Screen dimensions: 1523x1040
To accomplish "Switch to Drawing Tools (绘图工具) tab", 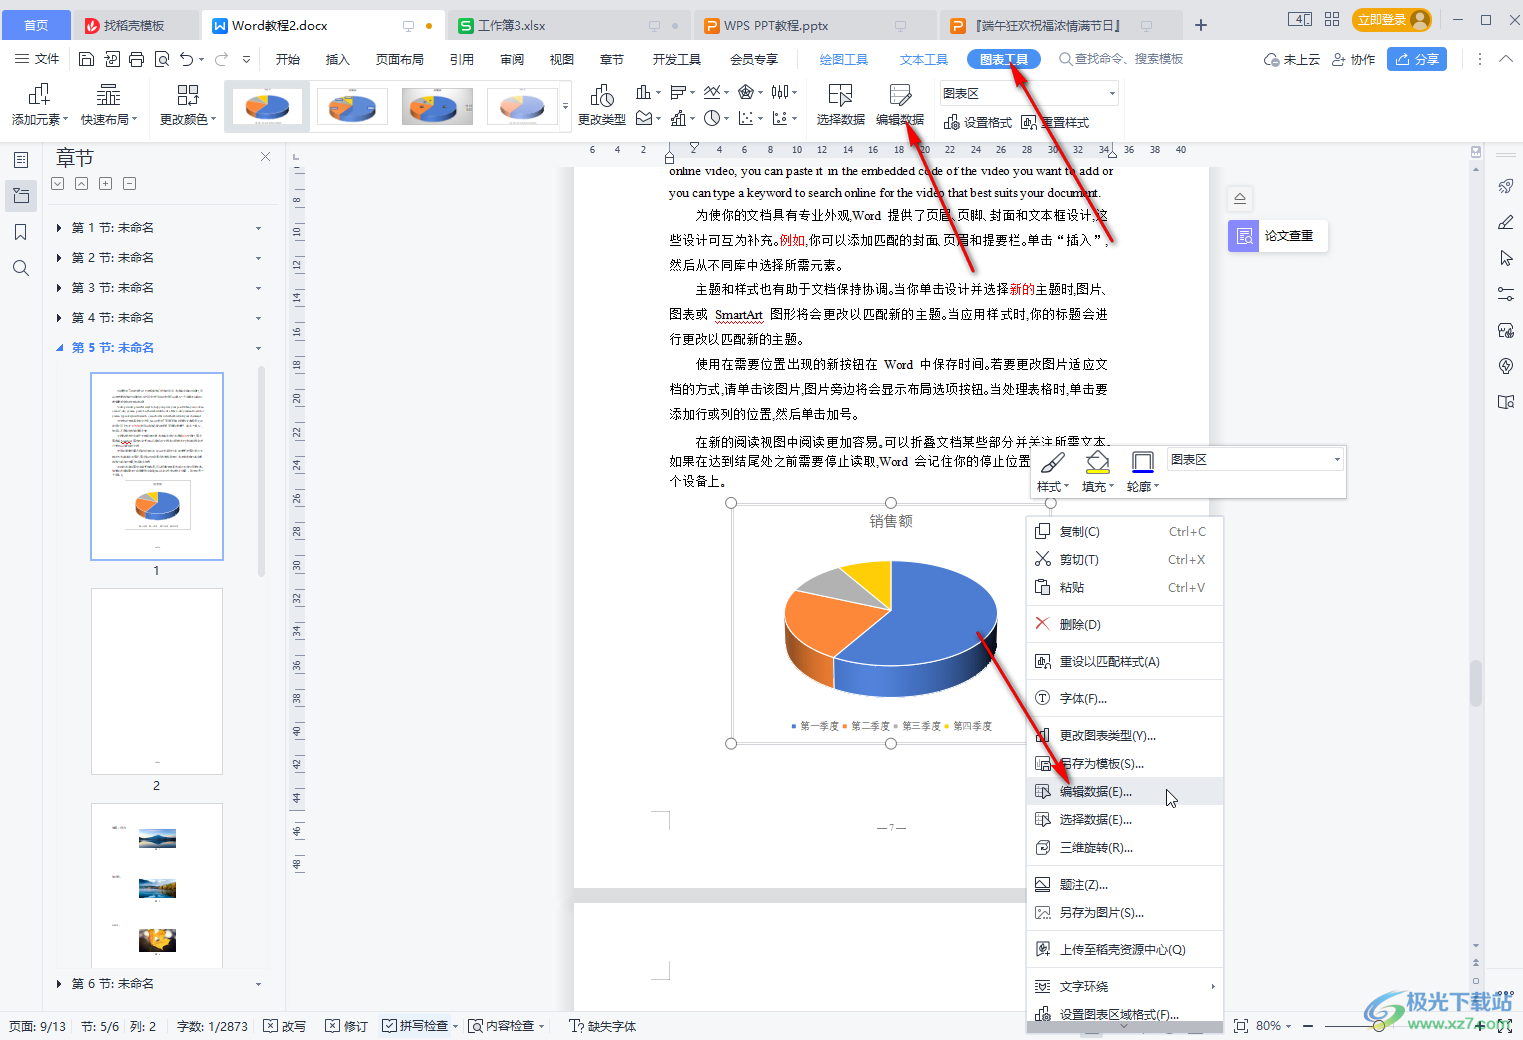I will (x=844, y=59).
